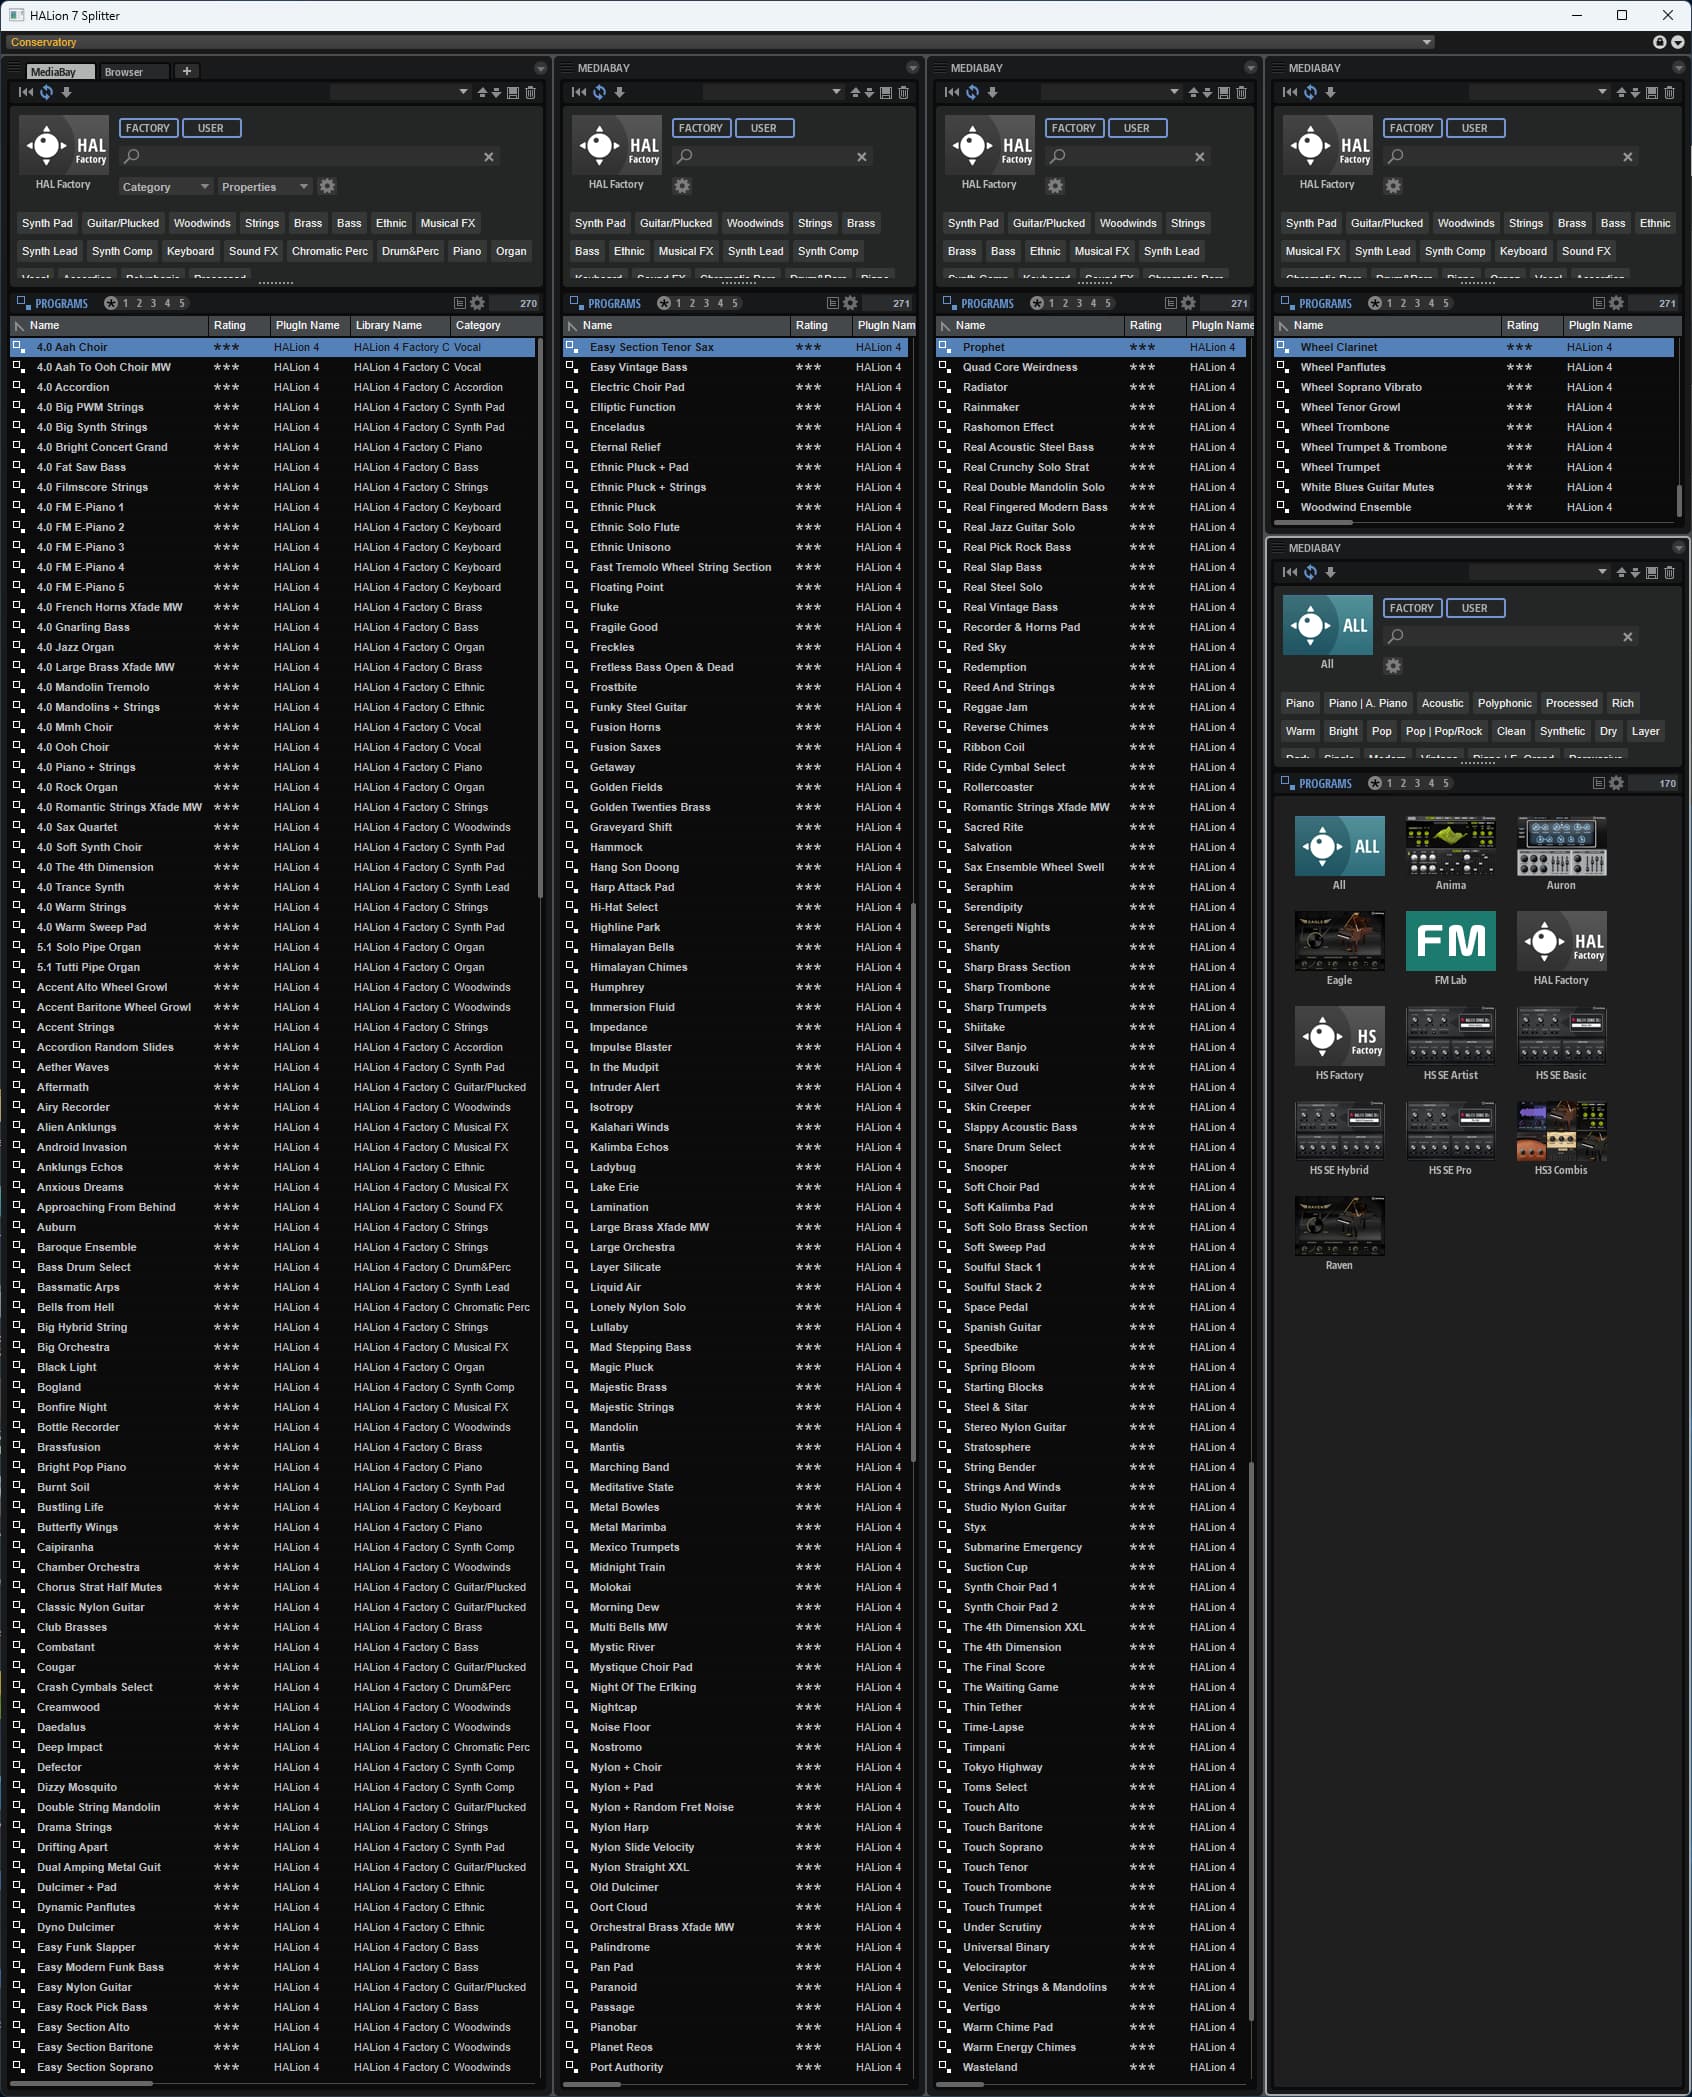Select the HS Factory library icon
The image size is (1692, 2097).
pos(1339,1036)
